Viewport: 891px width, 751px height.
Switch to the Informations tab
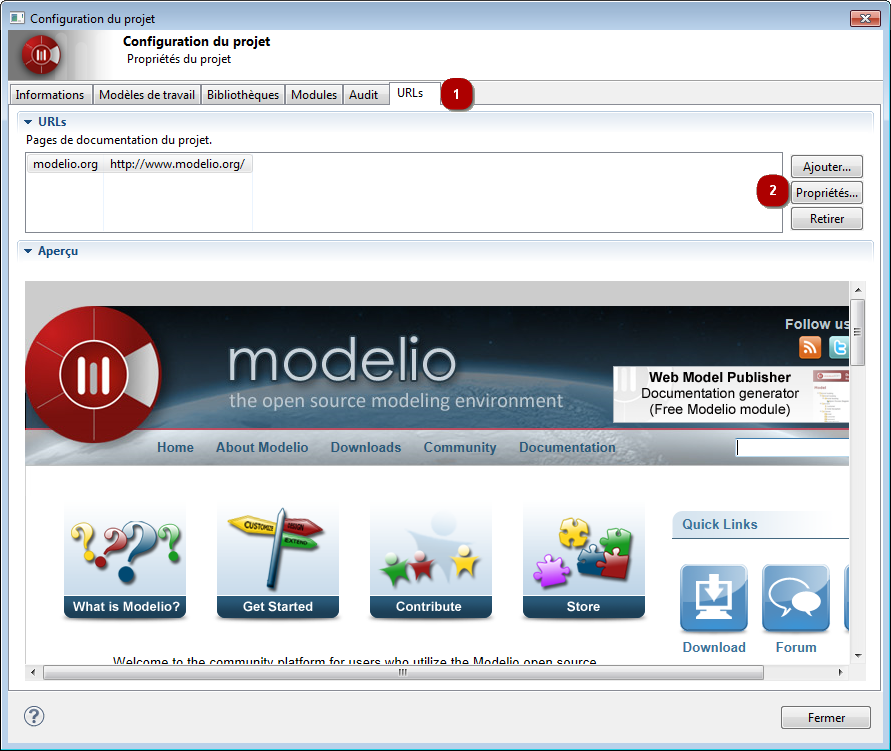pyautogui.click(x=50, y=95)
